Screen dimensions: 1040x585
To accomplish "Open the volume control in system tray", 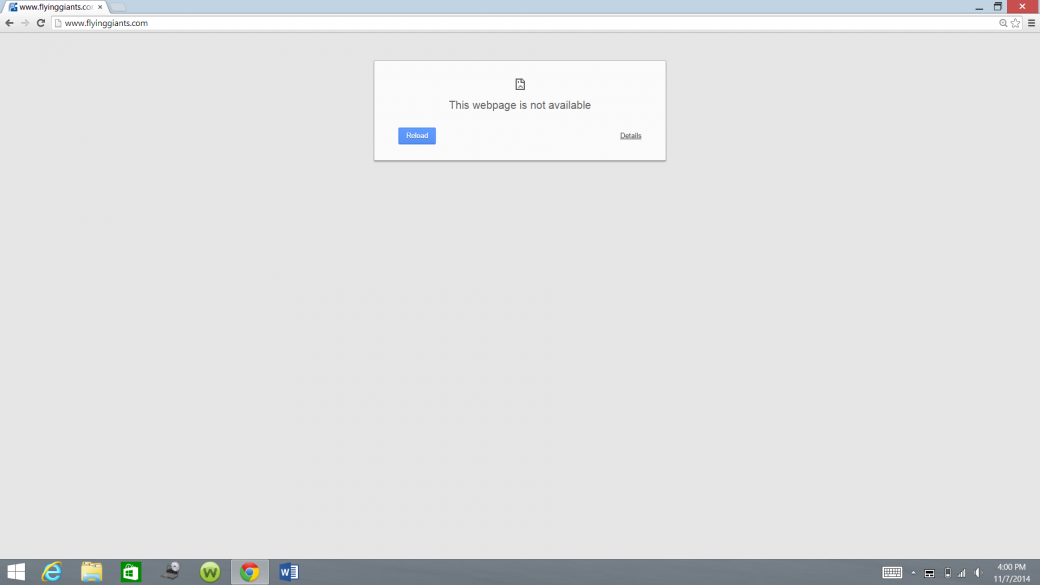I will 979,573.
